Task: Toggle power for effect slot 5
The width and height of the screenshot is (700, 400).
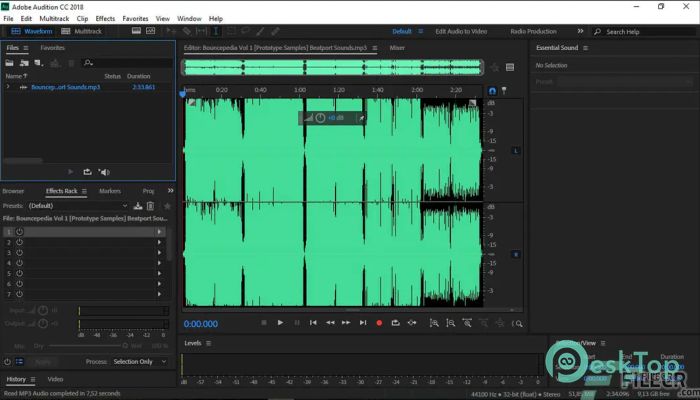Action: (20, 273)
